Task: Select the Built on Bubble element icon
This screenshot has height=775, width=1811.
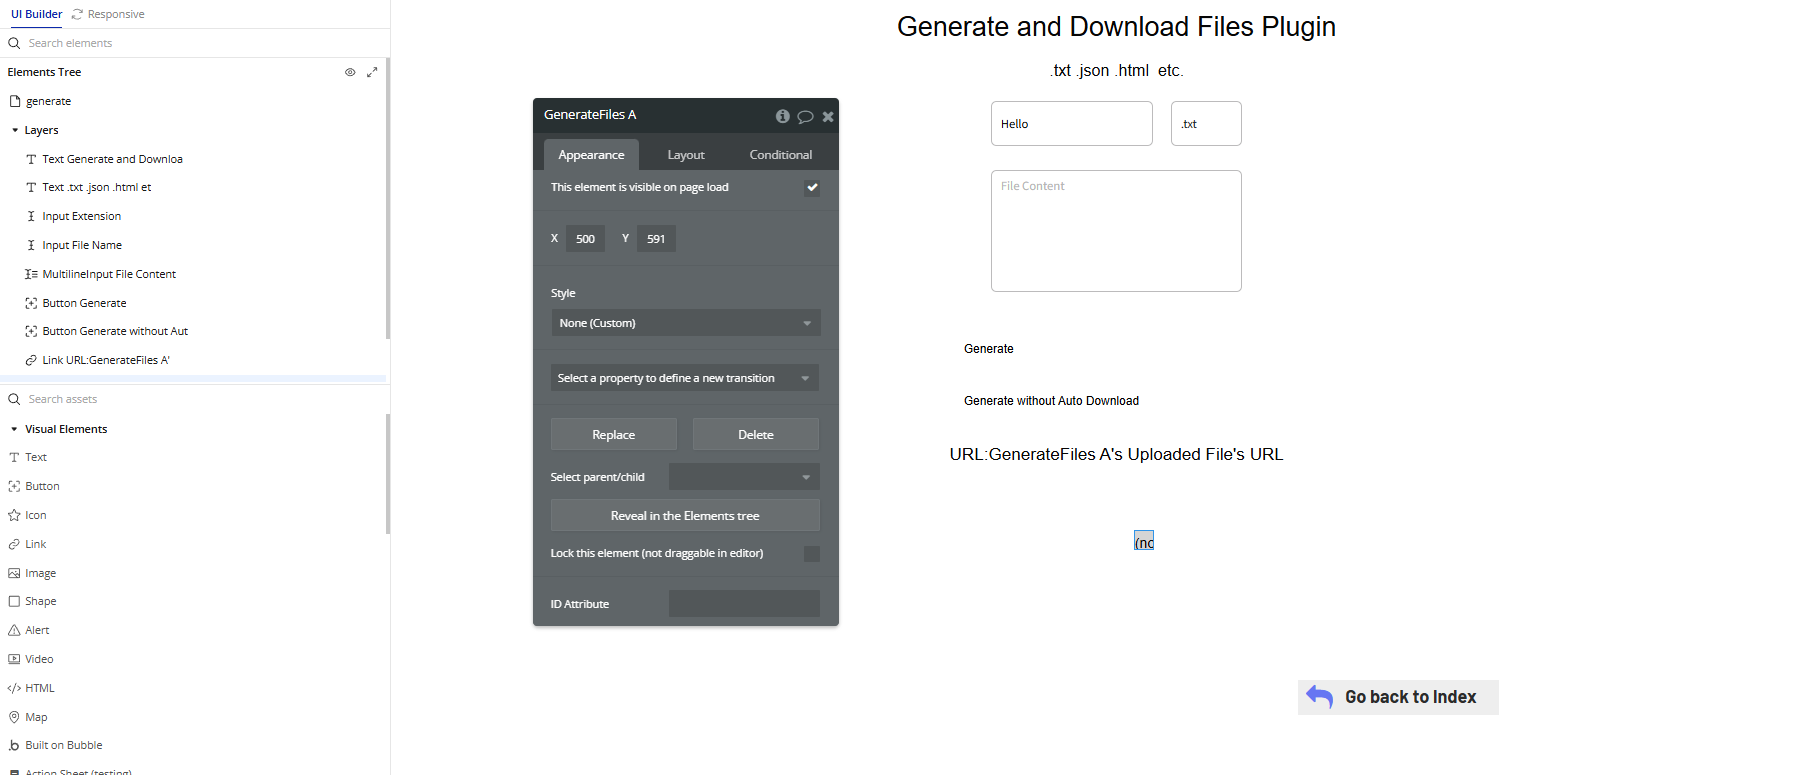Action: click(14, 745)
